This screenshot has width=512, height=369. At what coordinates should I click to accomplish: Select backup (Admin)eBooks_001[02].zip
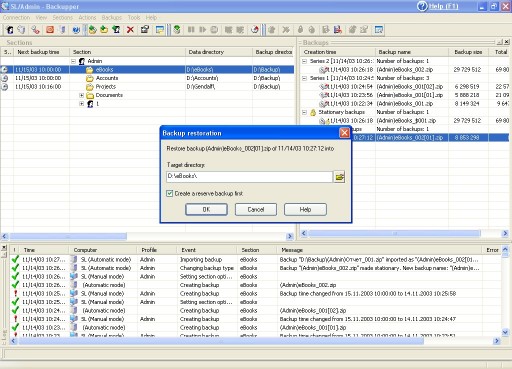tap(404, 87)
